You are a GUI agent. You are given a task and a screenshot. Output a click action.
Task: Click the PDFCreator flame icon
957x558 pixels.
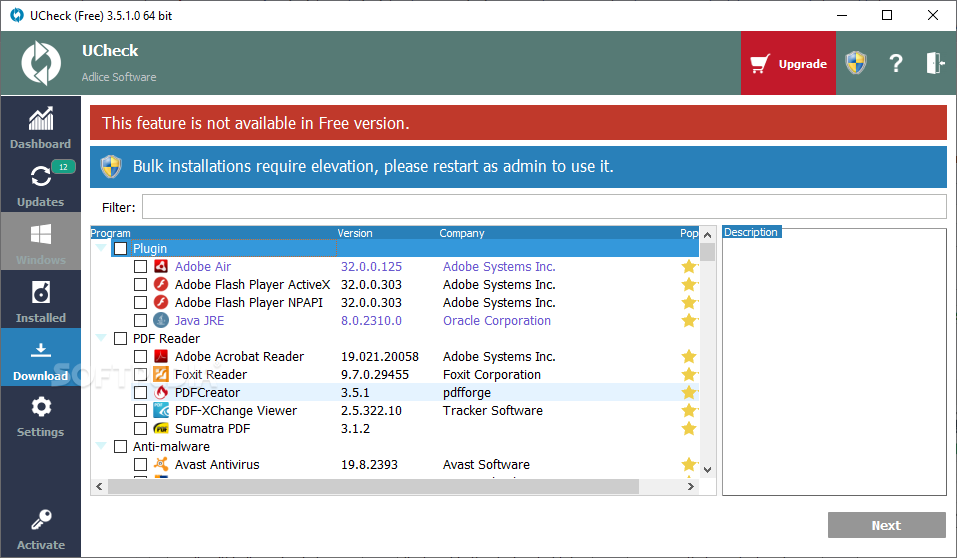coord(161,393)
